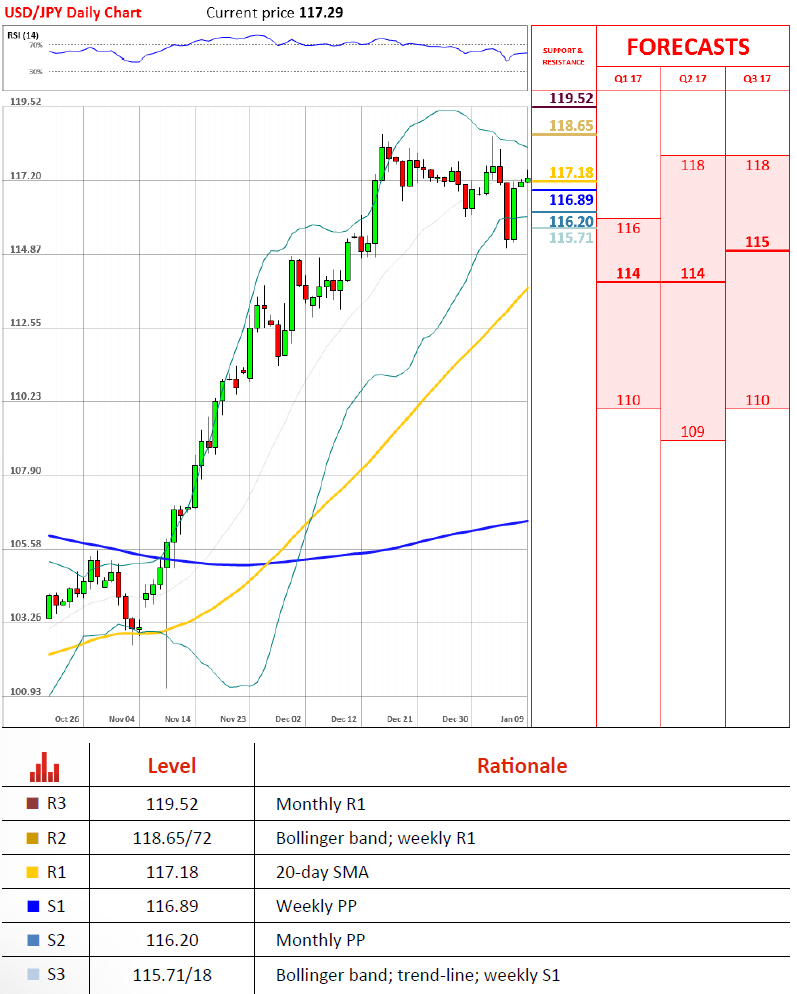Click the S1 row label
The width and height of the screenshot is (797, 994).
(56, 906)
